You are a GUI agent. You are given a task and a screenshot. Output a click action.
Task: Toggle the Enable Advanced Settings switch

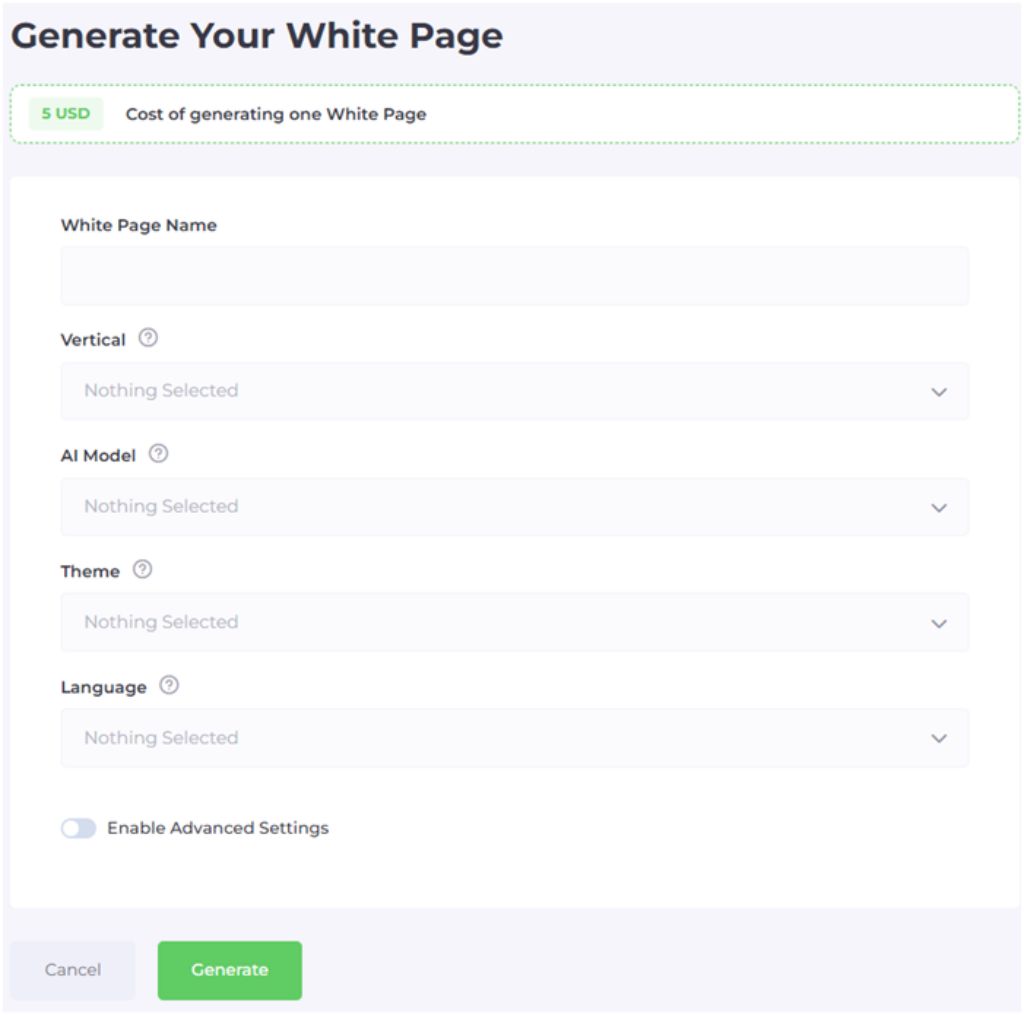pyautogui.click(x=78, y=828)
